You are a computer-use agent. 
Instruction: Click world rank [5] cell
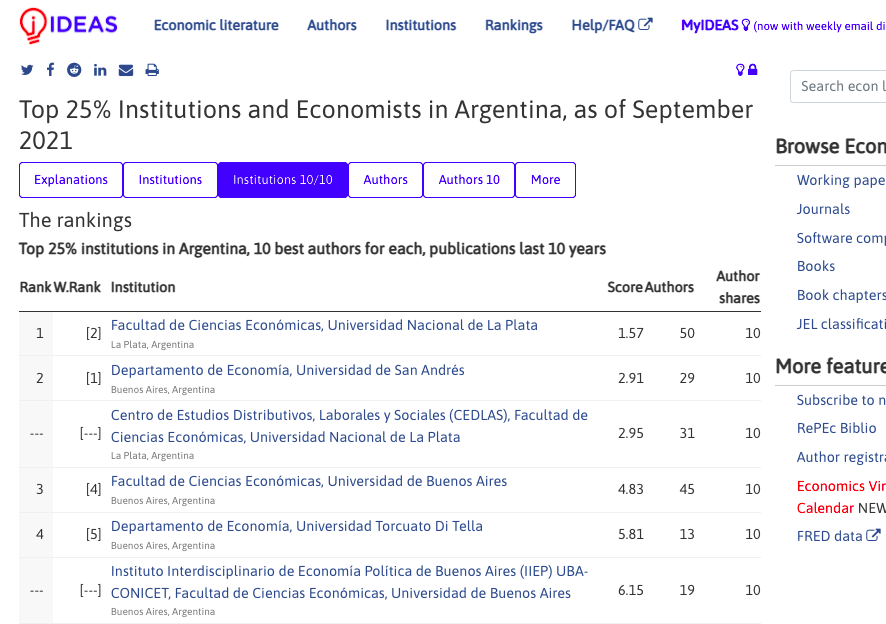pos(94,534)
